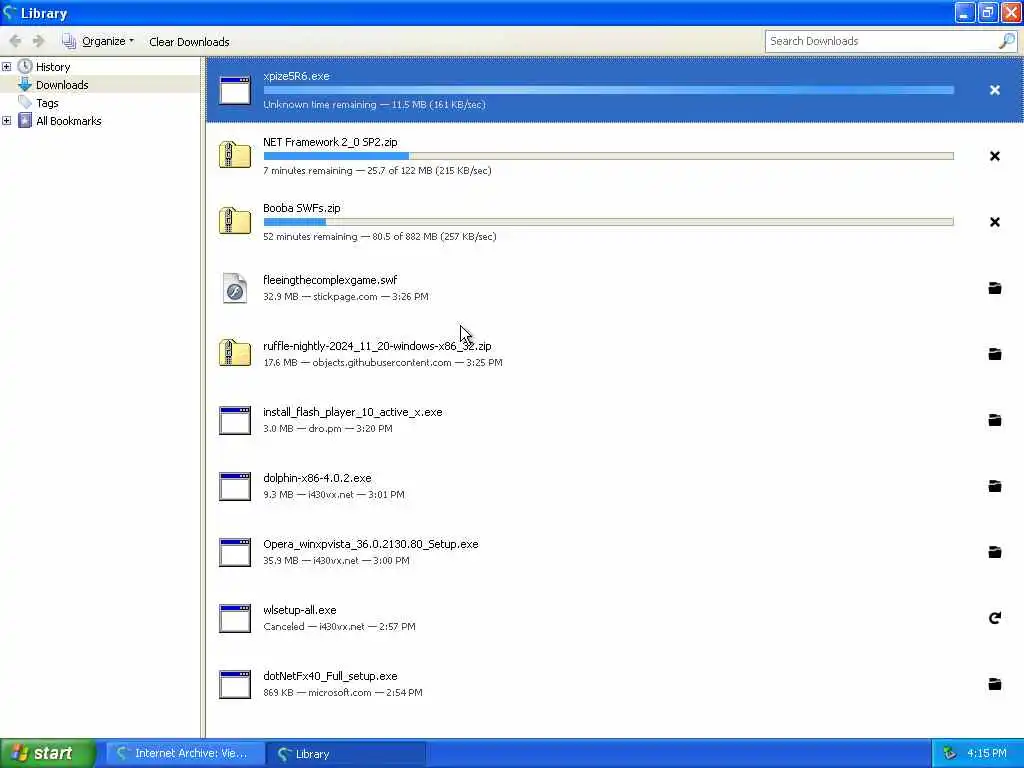The width and height of the screenshot is (1024, 768).
Task: Expand the History tree node
Action: point(7,67)
